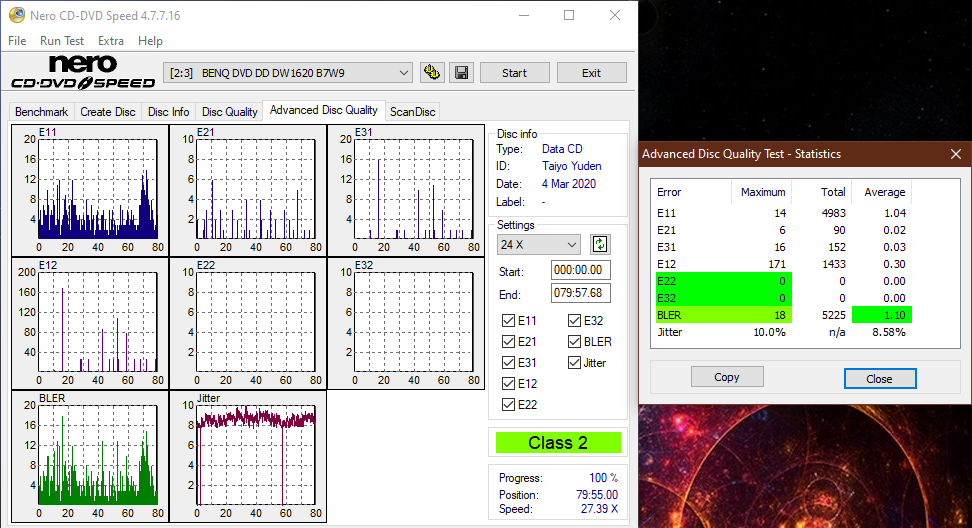Click the Start button

[515, 73]
